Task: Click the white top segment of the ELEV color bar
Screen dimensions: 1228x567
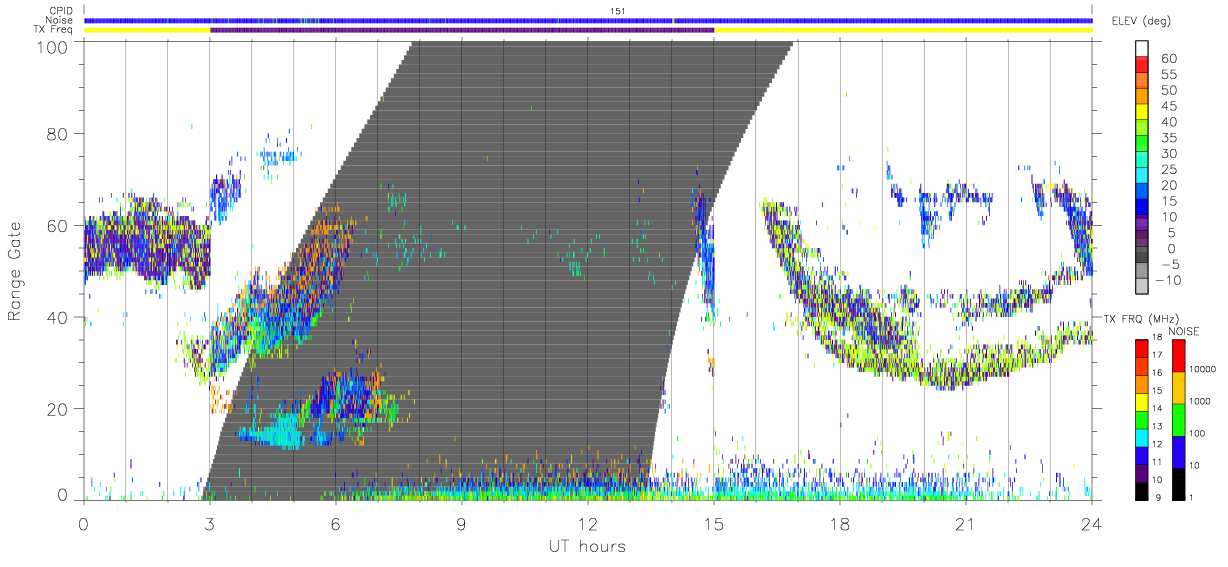Action: point(1142,49)
